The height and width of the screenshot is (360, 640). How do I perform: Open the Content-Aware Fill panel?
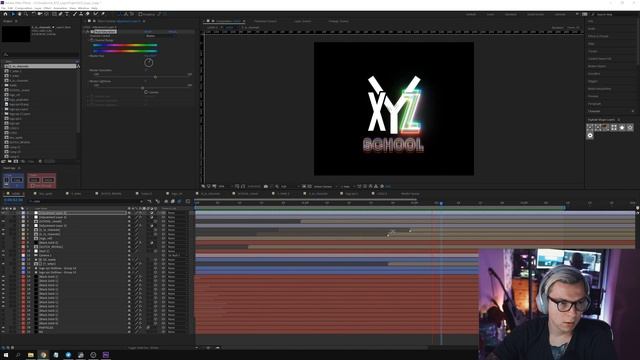point(600,59)
